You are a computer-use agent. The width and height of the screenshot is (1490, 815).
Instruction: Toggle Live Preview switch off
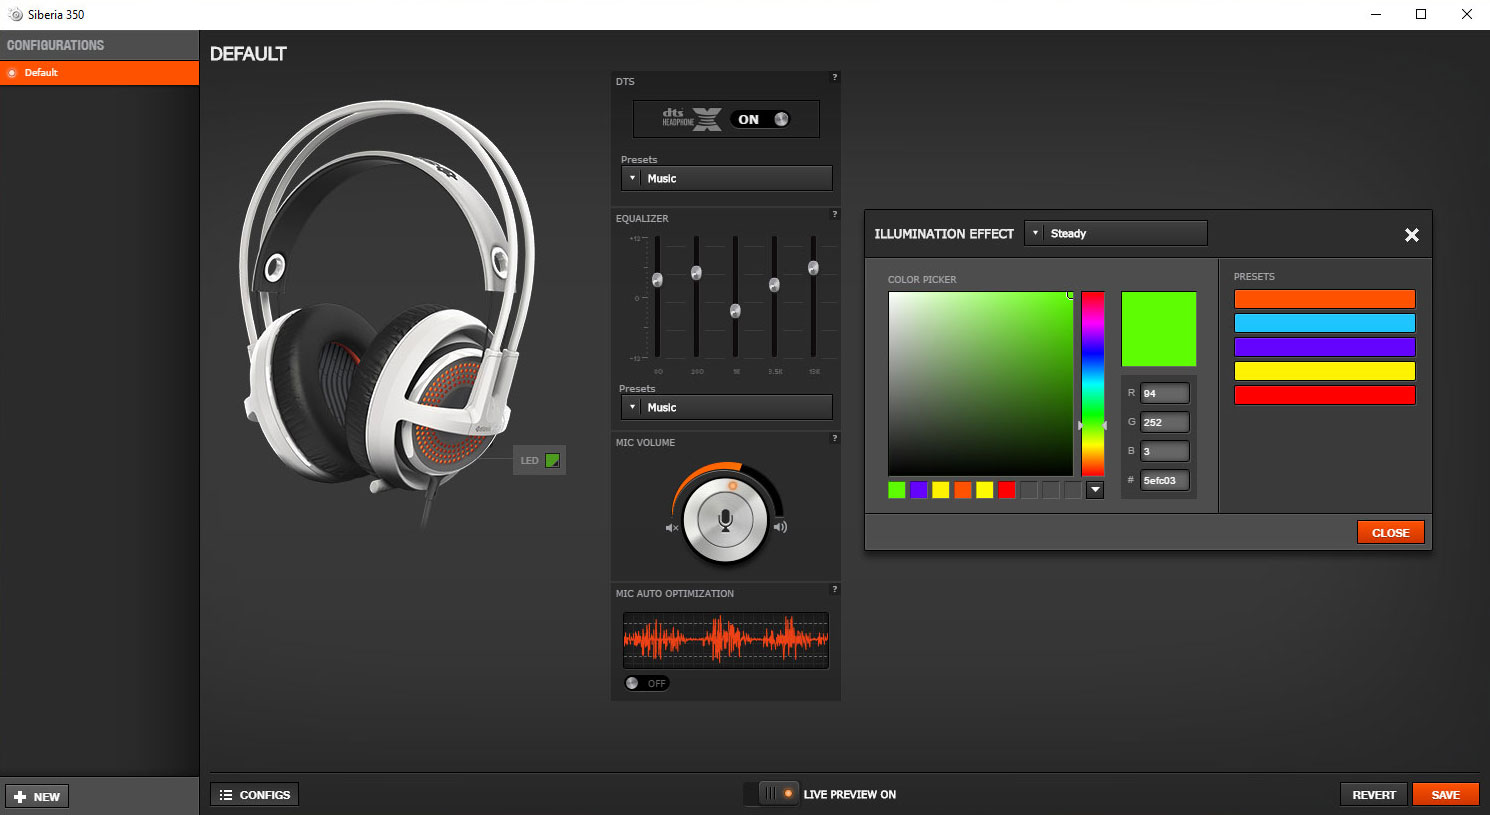point(777,794)
